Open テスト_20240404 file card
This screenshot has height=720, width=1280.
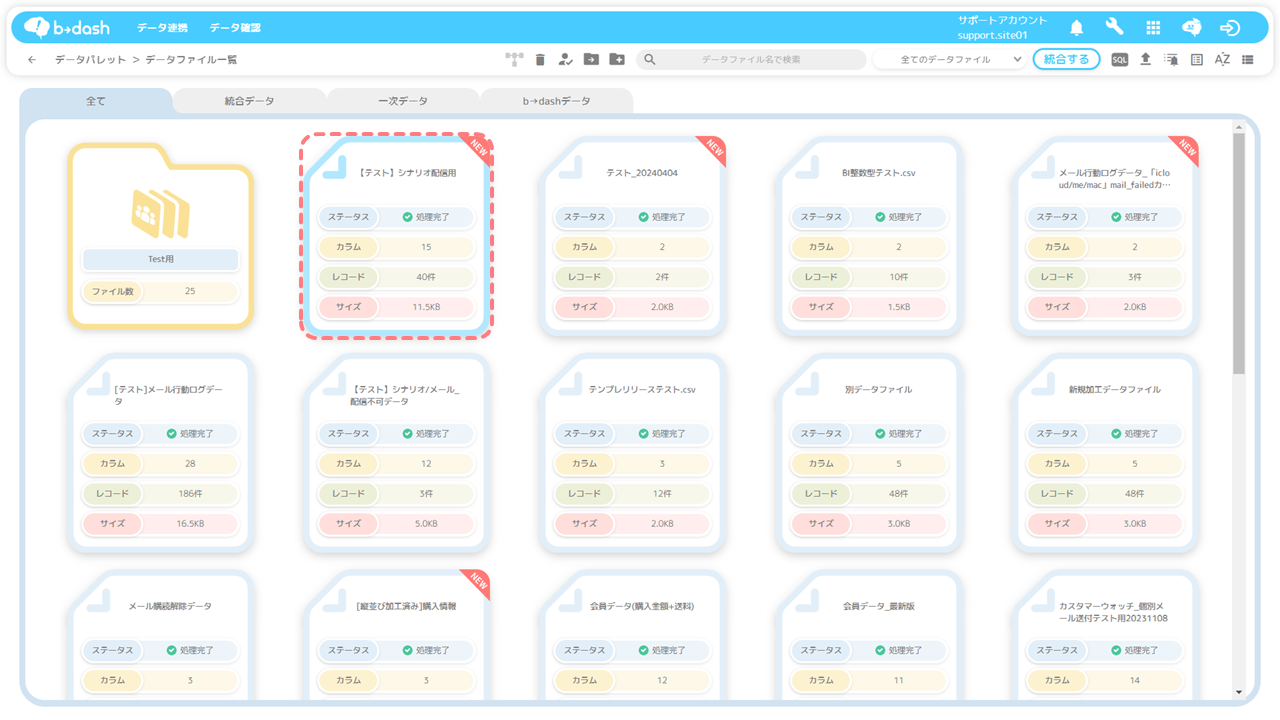pyautogui.click(x=633, y=236)
